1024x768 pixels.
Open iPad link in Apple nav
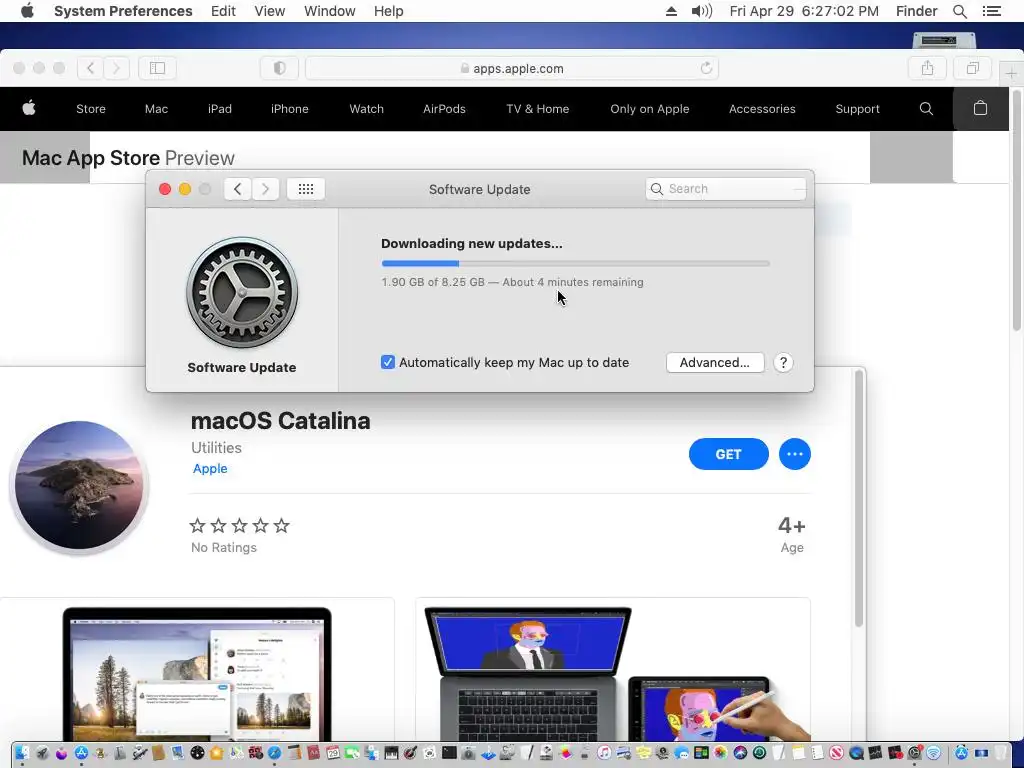219,109
